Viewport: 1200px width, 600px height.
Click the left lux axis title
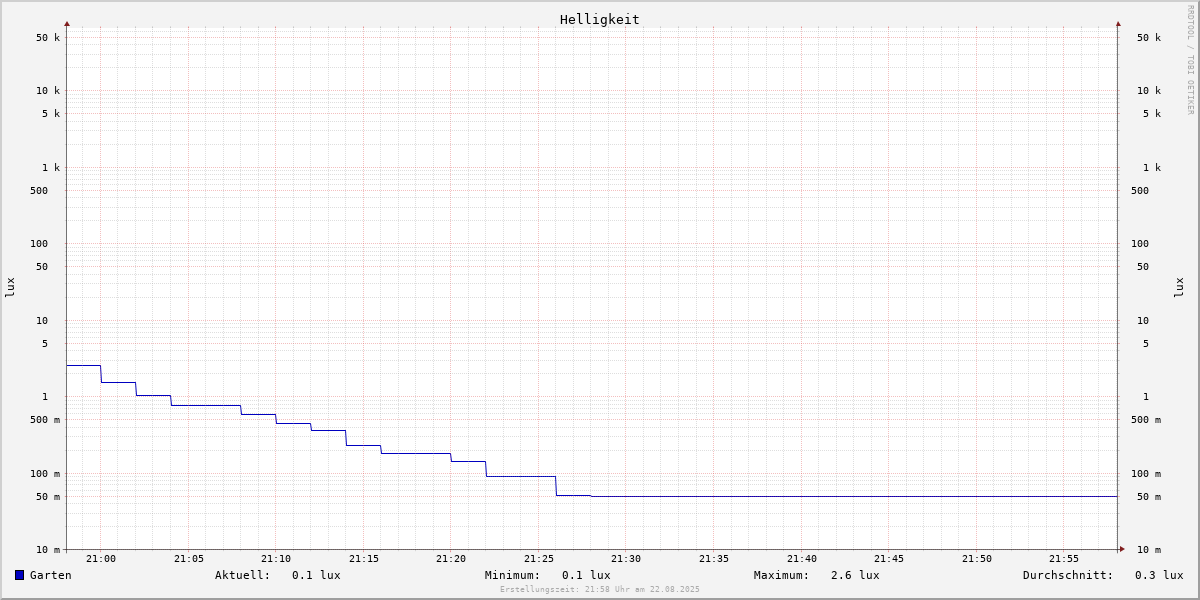point(10,287)
